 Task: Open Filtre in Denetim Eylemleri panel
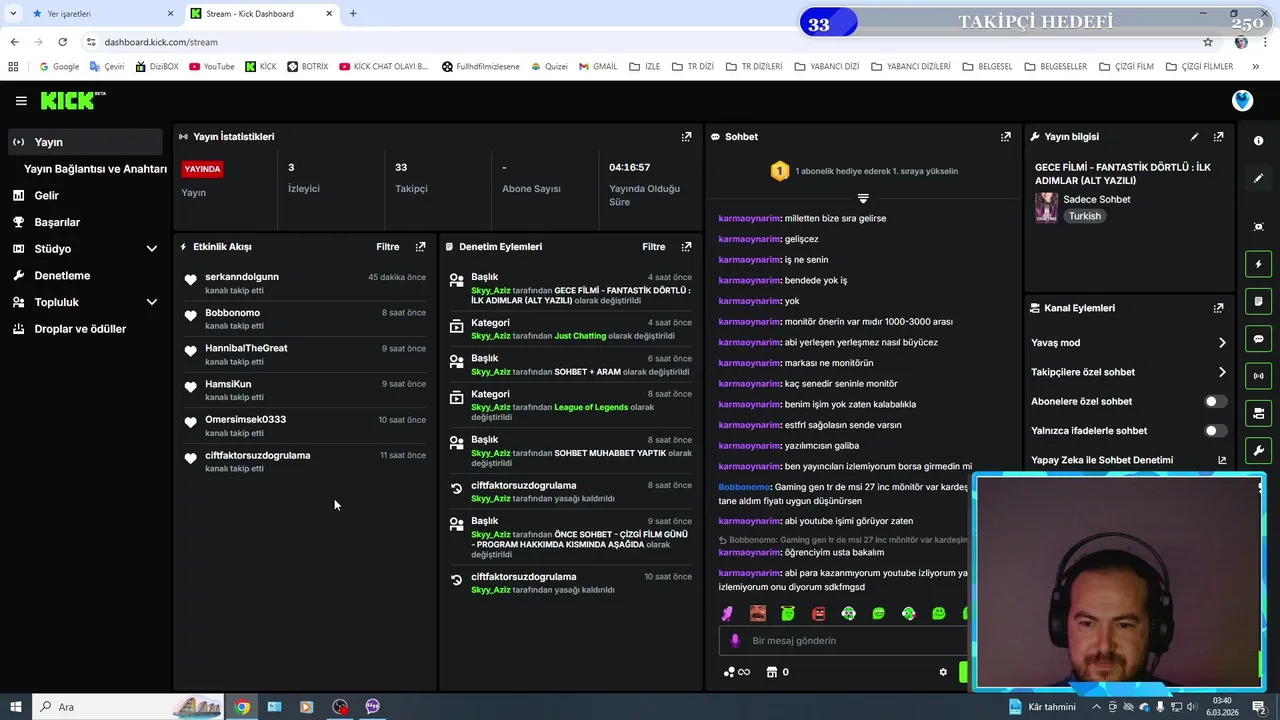(x=653, y=247)
